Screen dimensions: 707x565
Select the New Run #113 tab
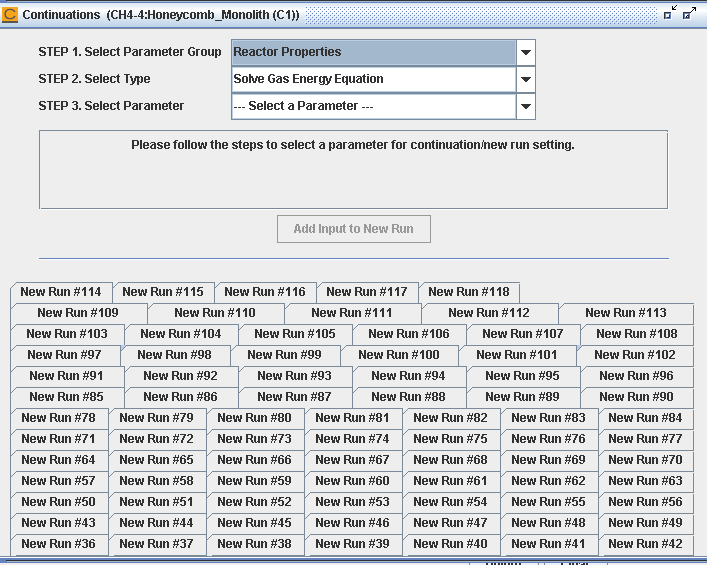[626, 313]
